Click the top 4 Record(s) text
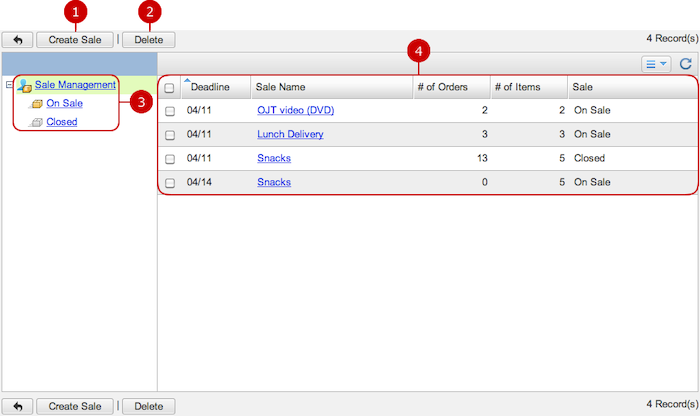 672,38
